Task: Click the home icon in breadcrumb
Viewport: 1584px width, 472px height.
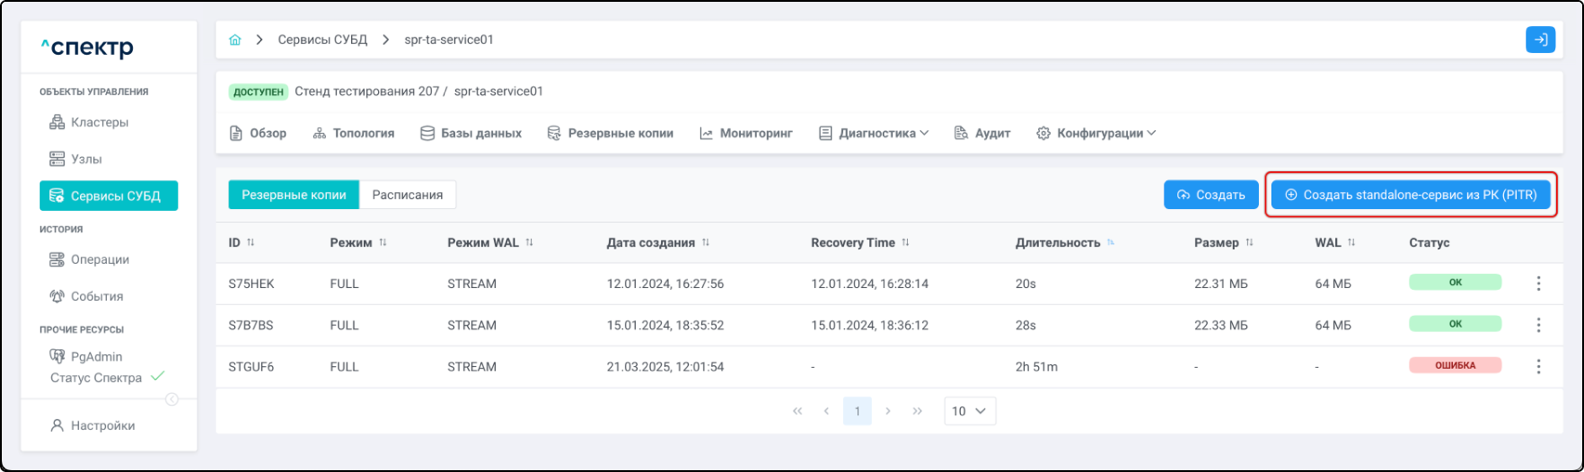Action: (x=235, y=40)
